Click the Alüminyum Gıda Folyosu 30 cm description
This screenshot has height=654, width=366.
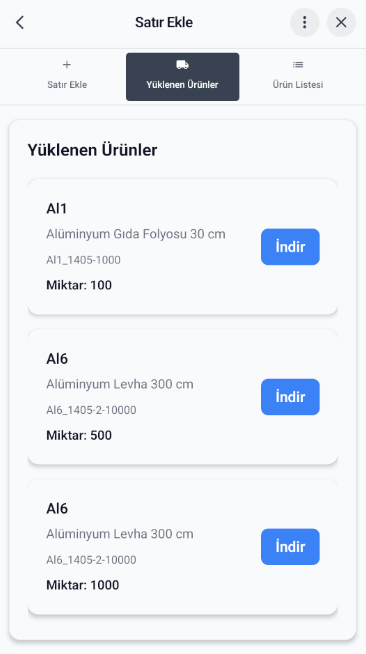click(x=136, y=234)
